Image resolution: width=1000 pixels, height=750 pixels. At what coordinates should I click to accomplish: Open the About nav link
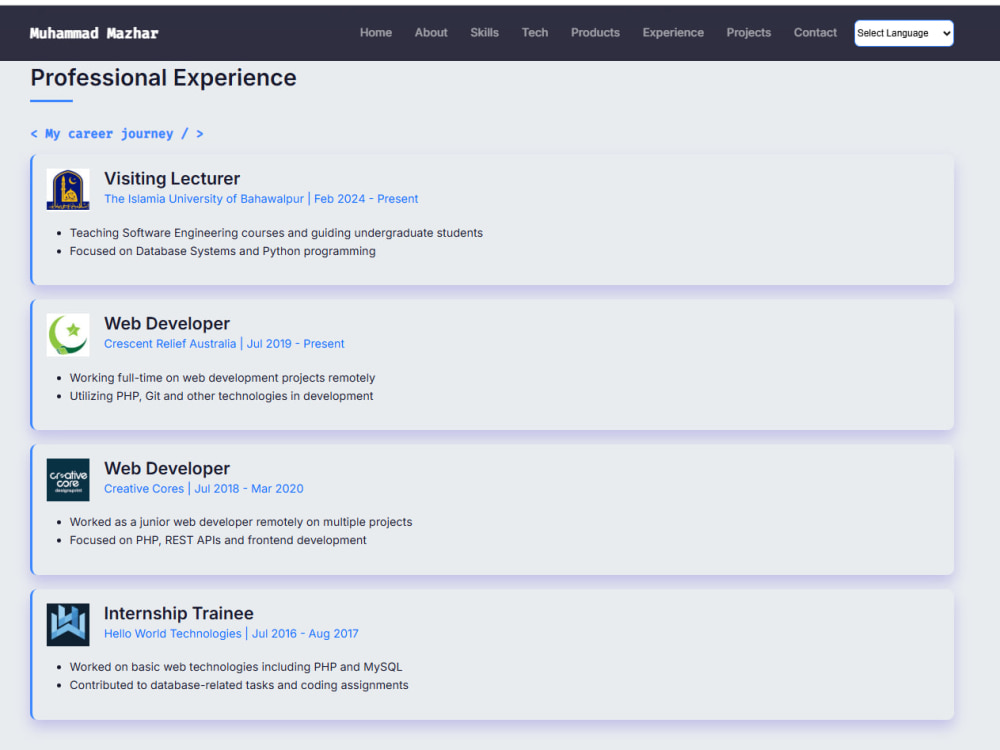click(431, 33)
